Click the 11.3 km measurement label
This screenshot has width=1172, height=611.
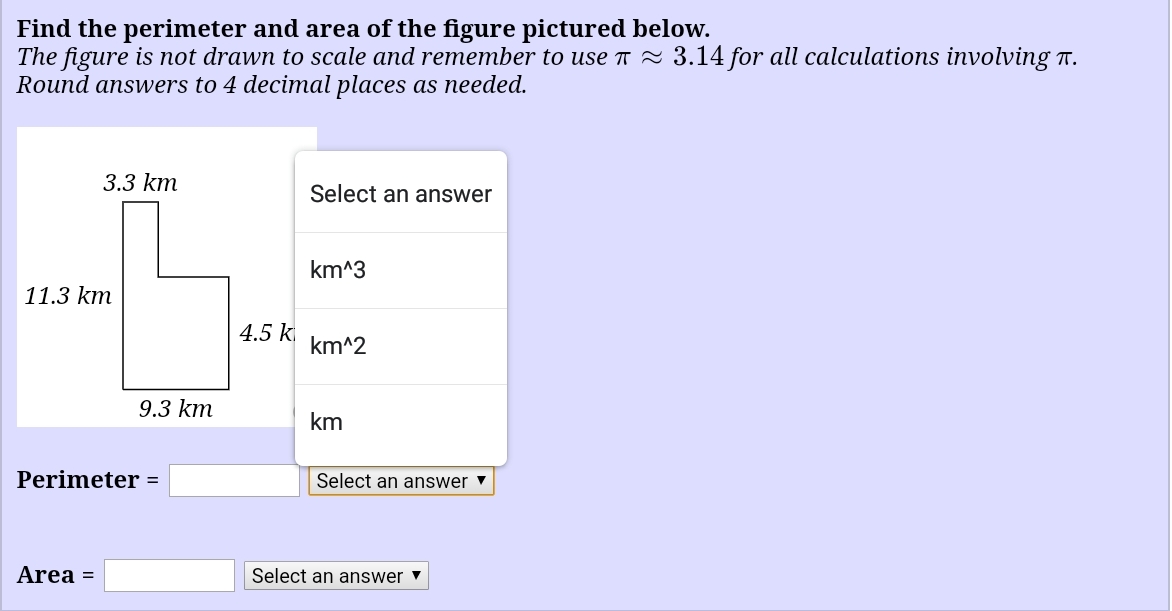click(67, 295)
